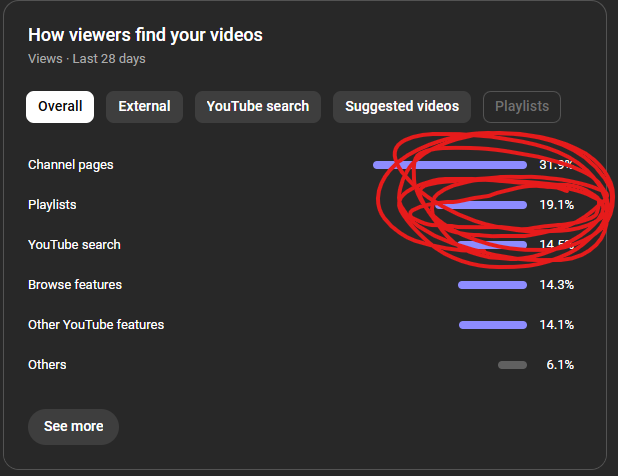Click the 6.1% Others value
The height and width of the screenshot is (476, 618).
[560, 365]
